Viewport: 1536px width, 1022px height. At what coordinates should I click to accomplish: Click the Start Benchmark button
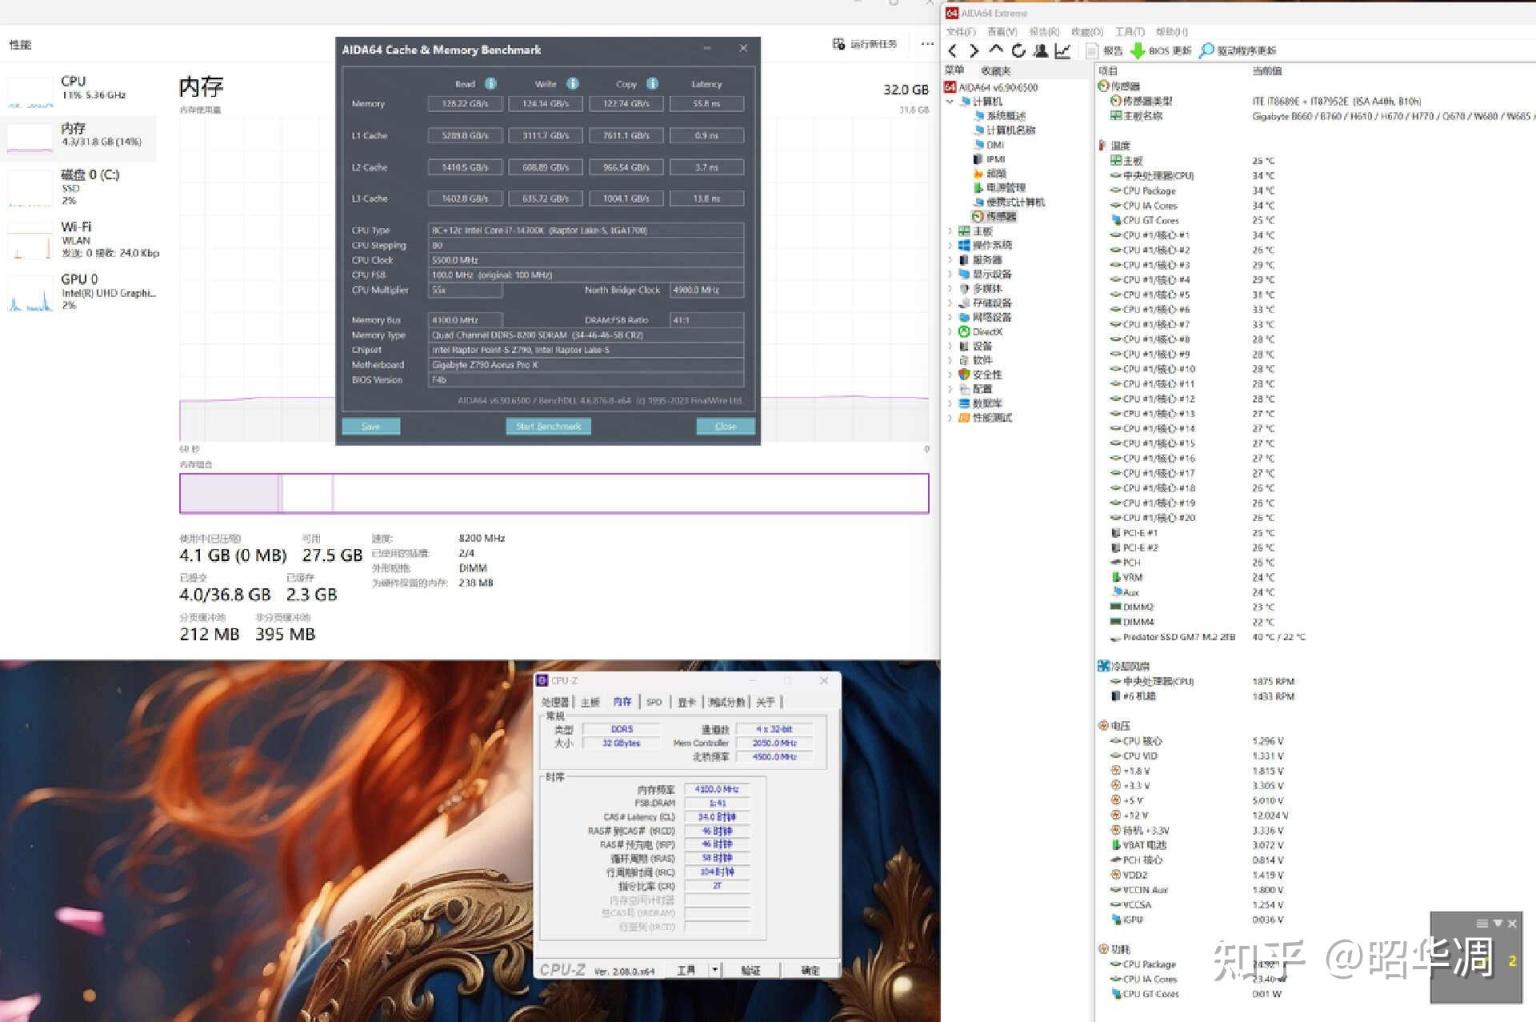tap(548, 427)
